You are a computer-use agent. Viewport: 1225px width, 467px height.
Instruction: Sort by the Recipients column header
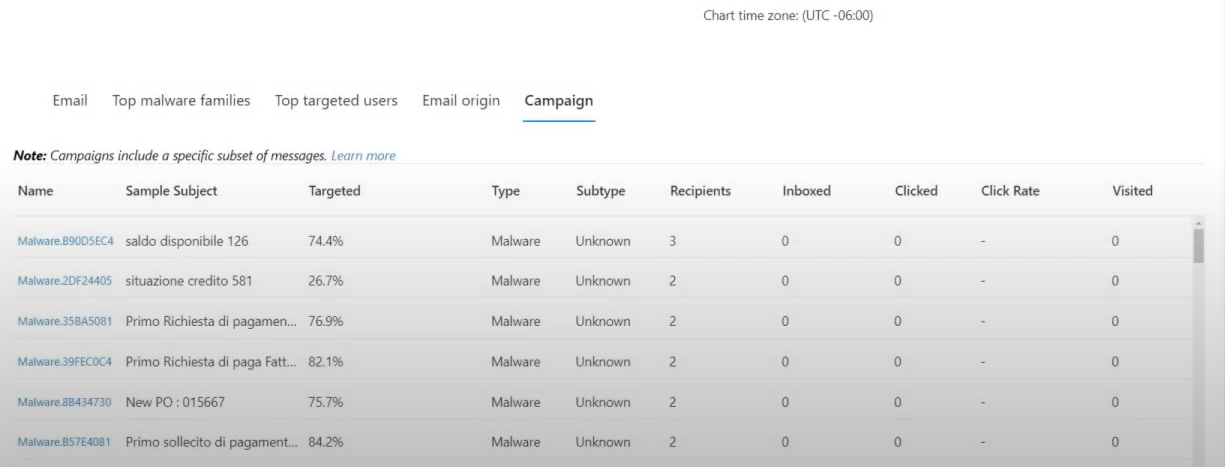(x=701, y=190)
